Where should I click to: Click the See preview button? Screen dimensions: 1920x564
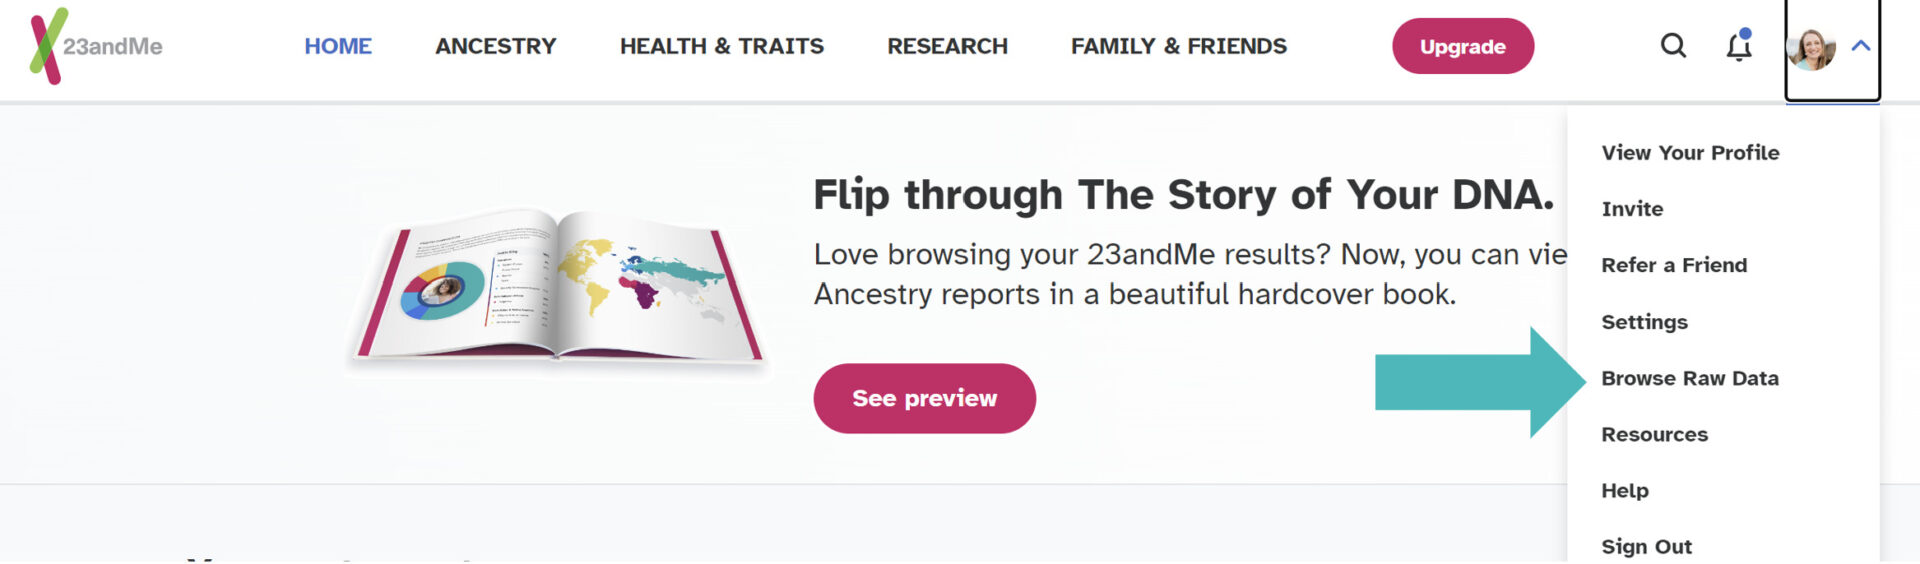(924, 398)
